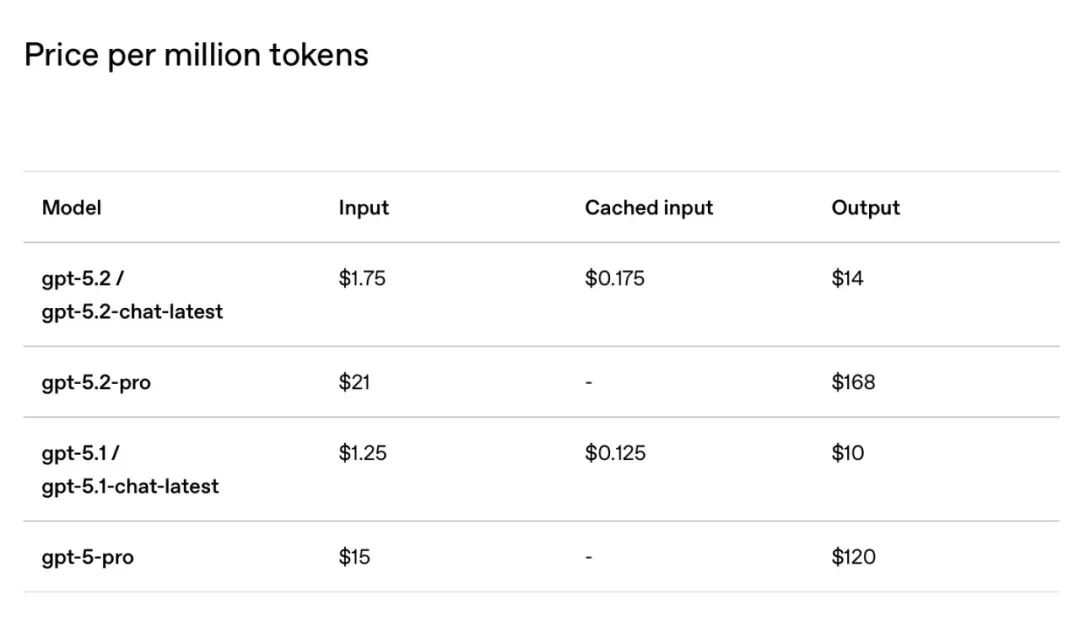Select the gpt-5.1-chat-latest model name
This screenshot has height=643, width=1080.
click(130, 487)
